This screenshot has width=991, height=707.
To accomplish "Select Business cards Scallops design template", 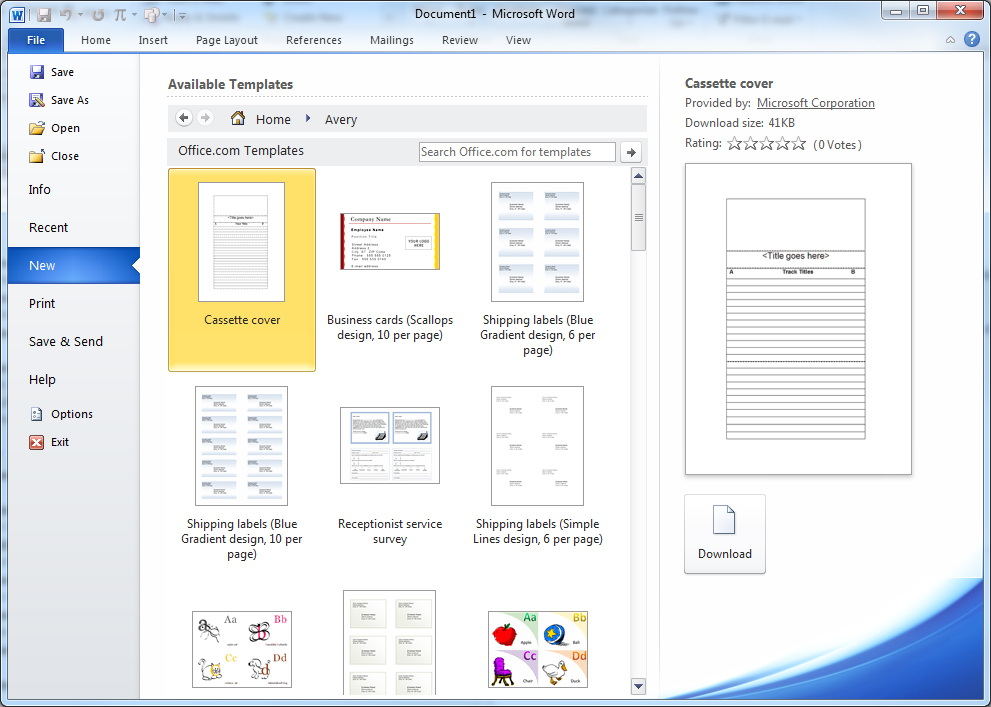I will 390,270.
